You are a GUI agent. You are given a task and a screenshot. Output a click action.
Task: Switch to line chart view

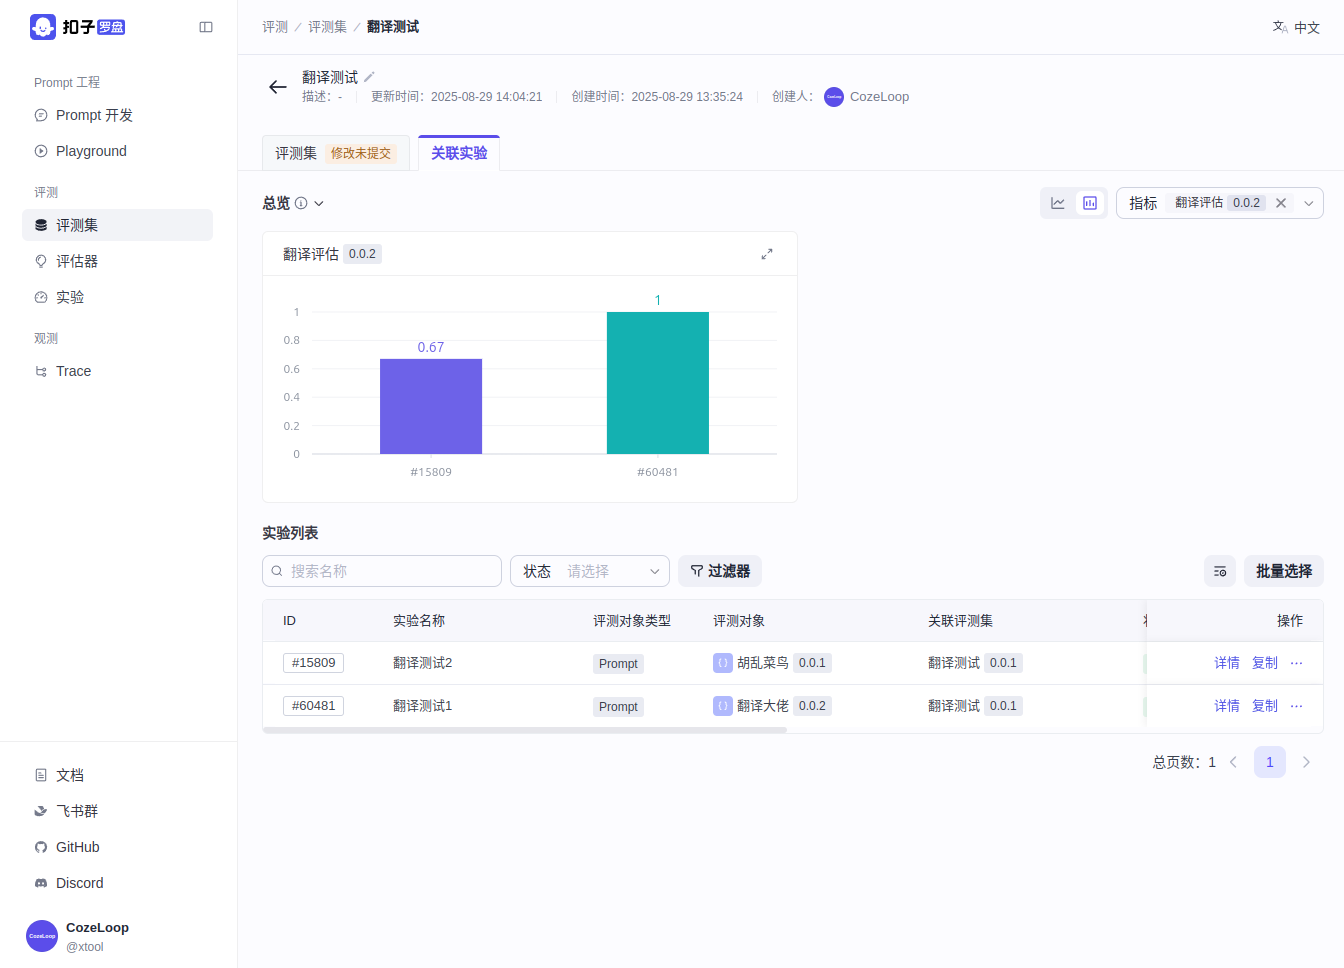(x=1058, y=203)
